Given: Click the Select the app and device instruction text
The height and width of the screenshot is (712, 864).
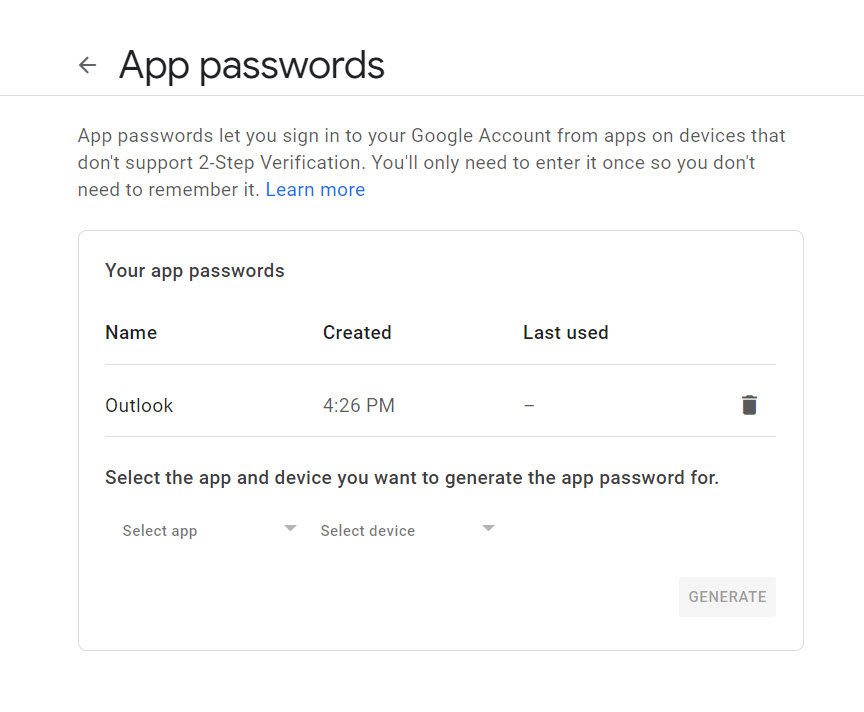Looking at the screenshot, I should click(412, 478).
